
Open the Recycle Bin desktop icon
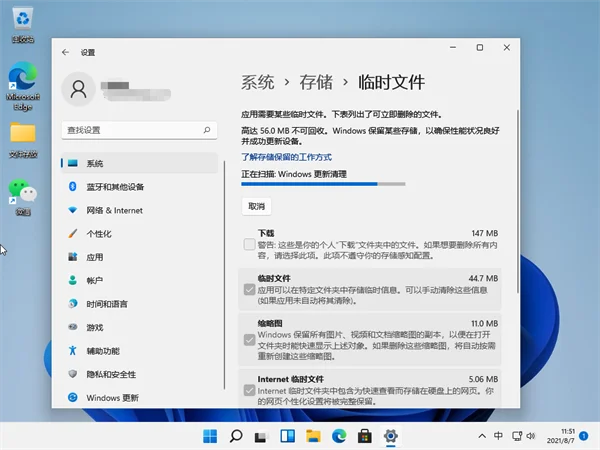(23, 25)
